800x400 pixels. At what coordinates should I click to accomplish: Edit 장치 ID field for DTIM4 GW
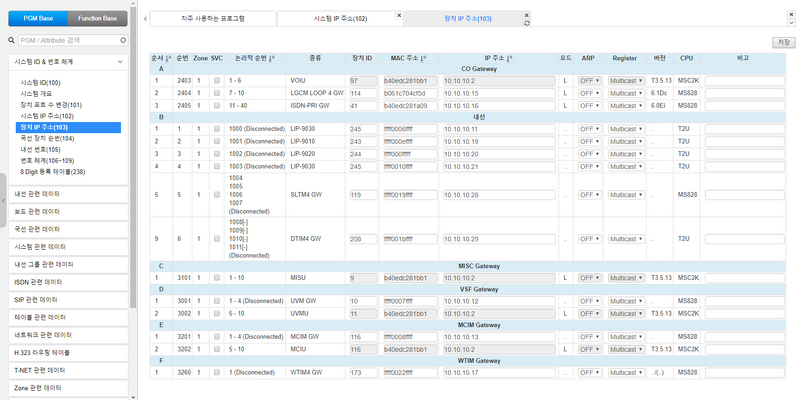point(364,239)
